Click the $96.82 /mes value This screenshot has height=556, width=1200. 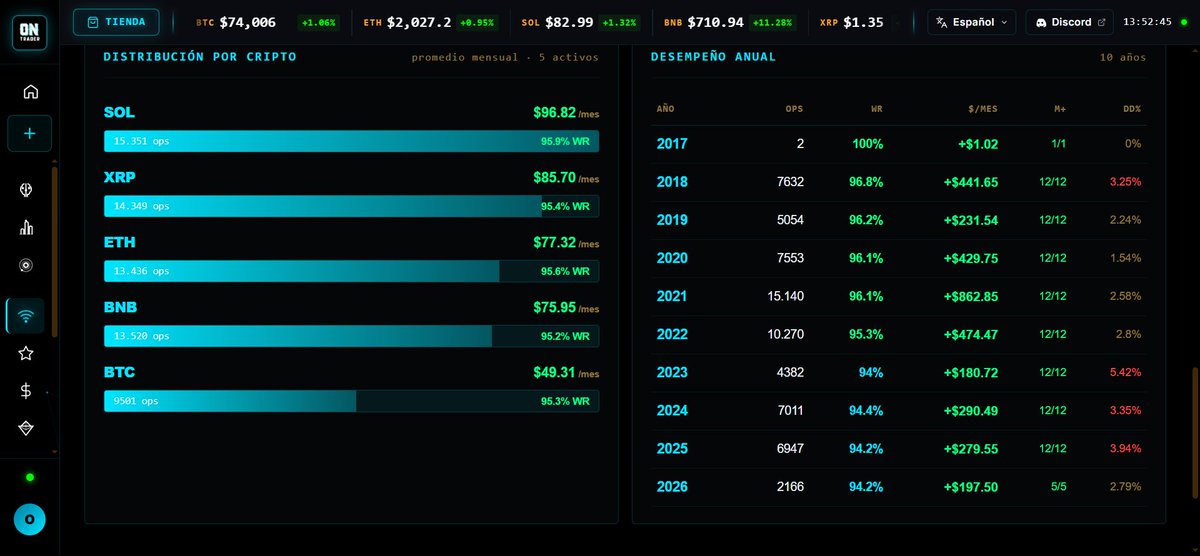[566, 113]
